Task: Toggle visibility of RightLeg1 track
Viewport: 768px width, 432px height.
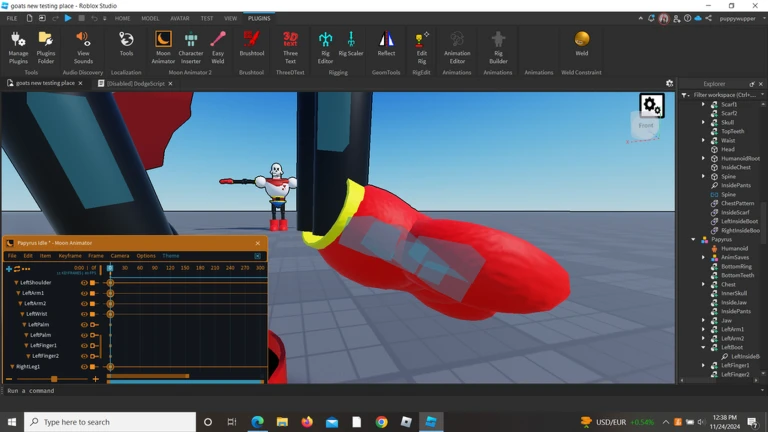Action: 84,366
